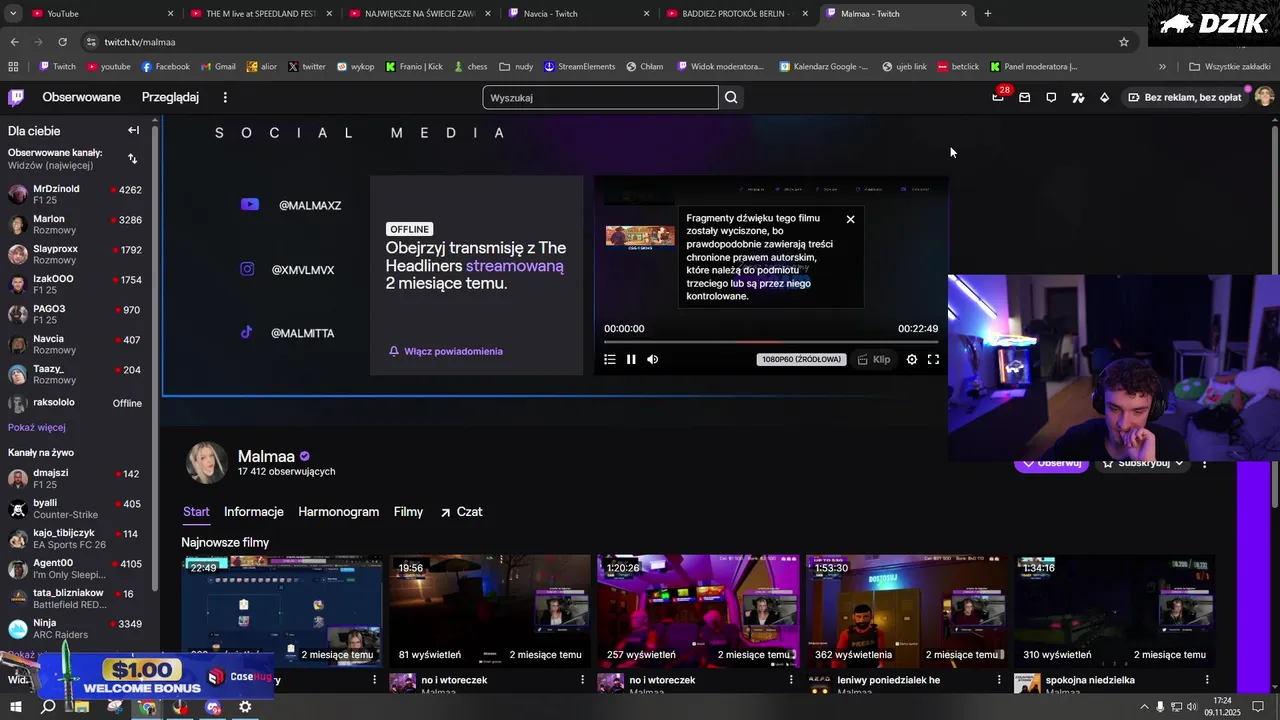The image size is (1280, 720).
Task: Open Windows taskbar search
Action: [47, 707]
